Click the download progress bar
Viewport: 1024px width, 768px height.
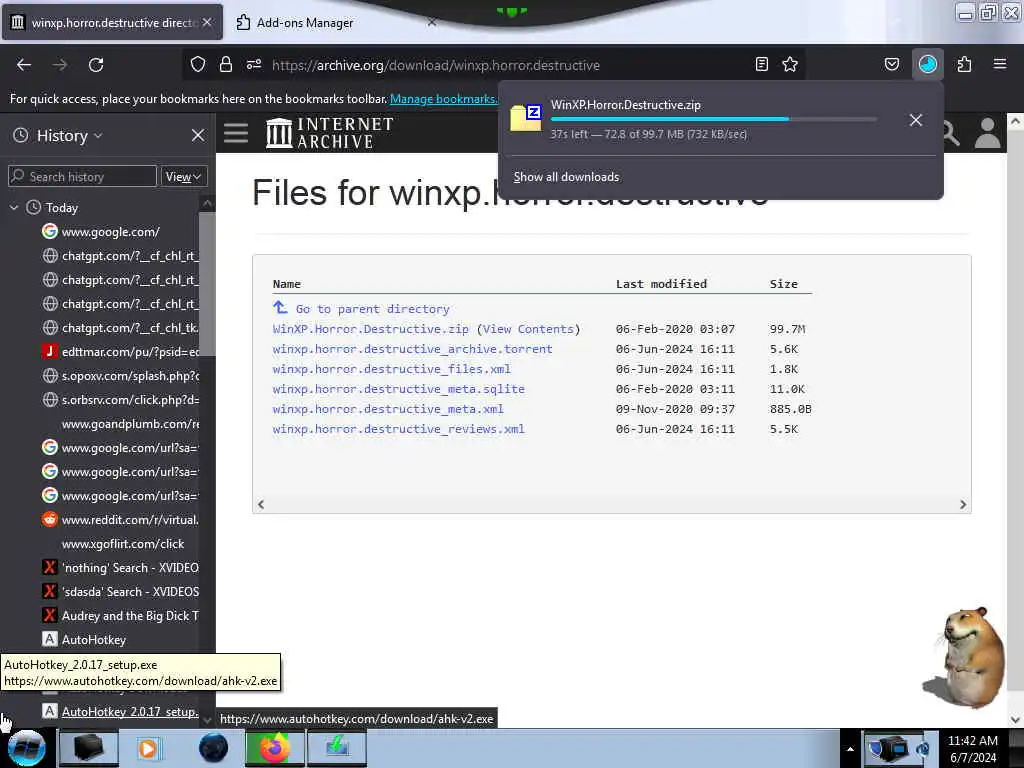(713, 119)
